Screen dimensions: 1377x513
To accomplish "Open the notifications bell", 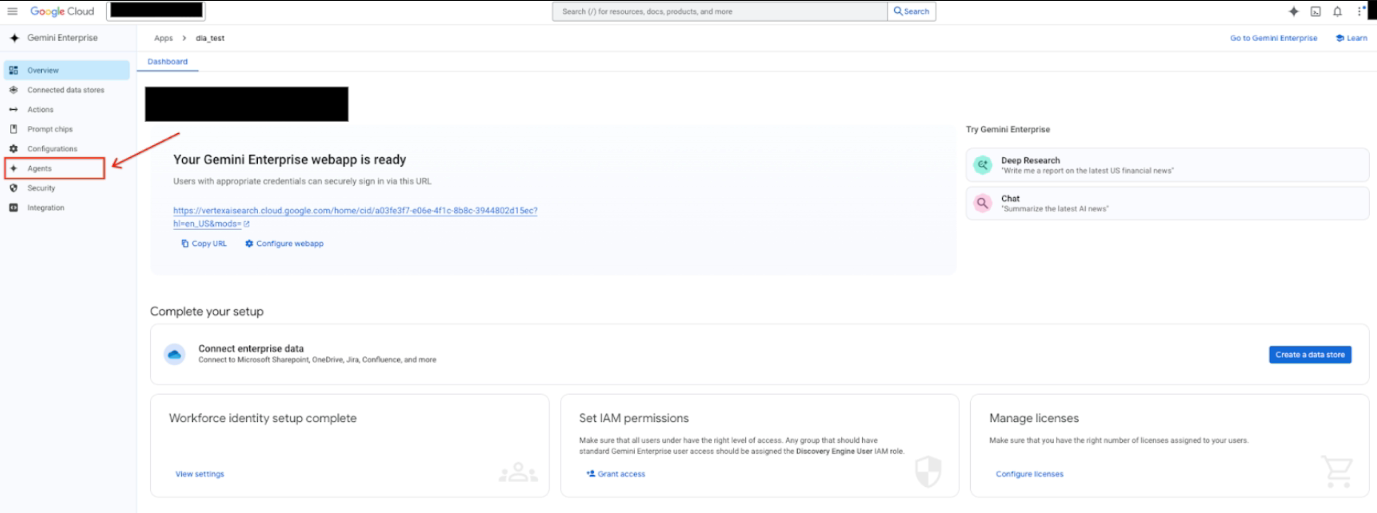I will tap(1337, 12).
